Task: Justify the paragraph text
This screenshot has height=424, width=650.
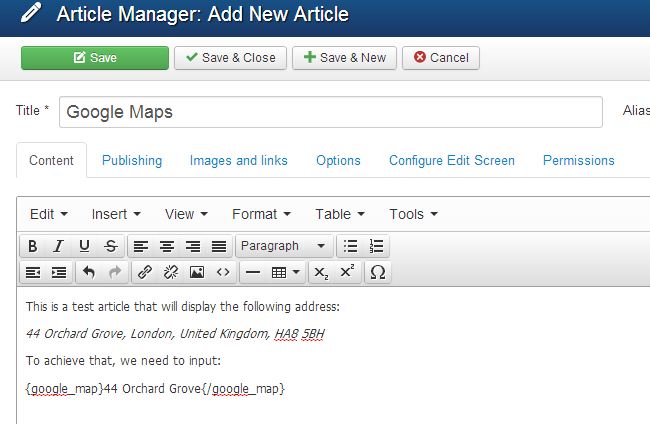Action: [x=219, y=246]
